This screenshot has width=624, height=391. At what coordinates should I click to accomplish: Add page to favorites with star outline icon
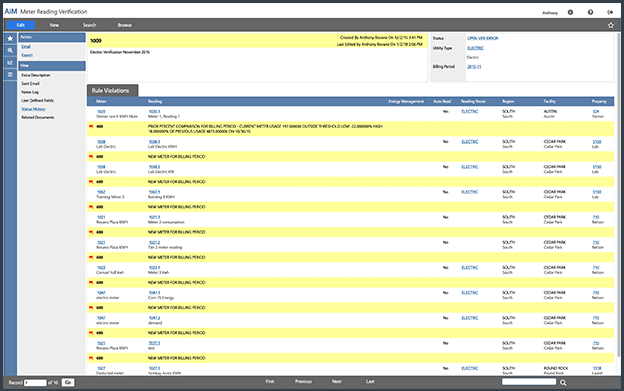pyautogui.click(x=611, y=25)
